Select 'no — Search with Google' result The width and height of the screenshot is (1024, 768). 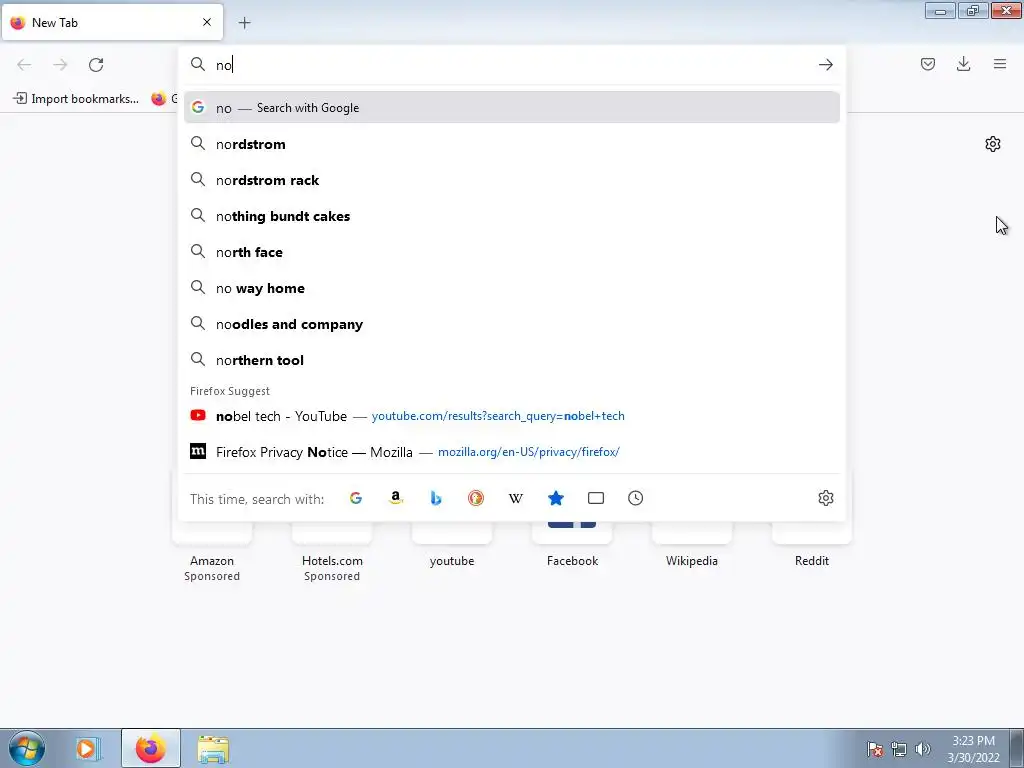512,108
